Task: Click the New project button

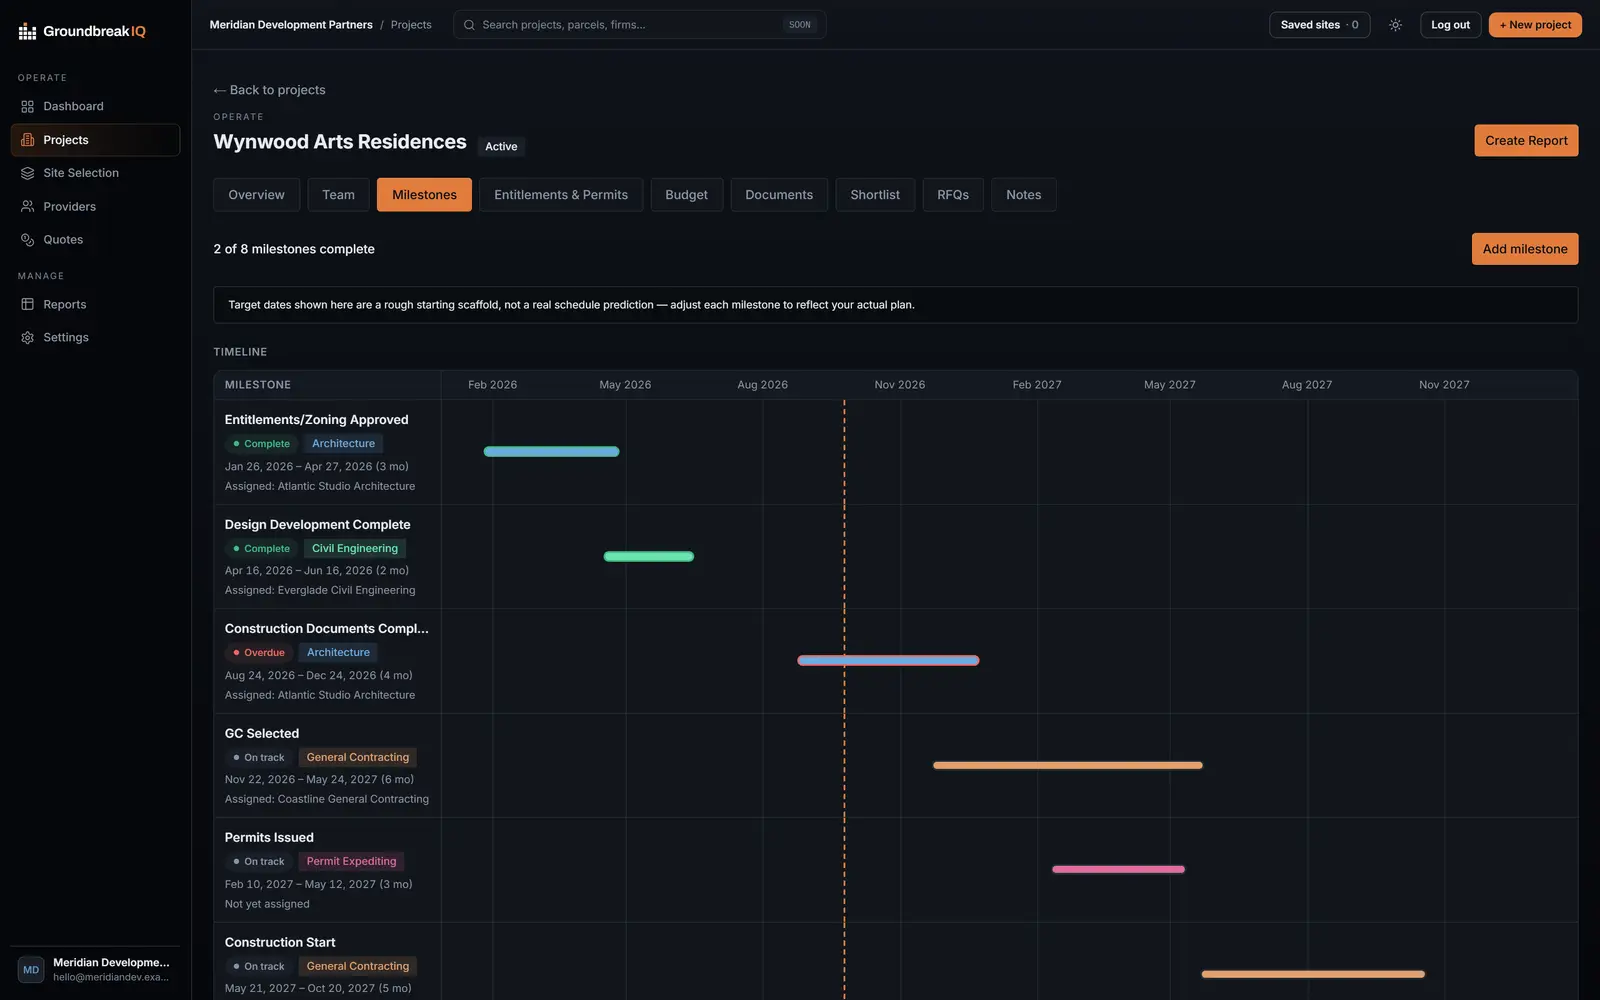Action: (1535, 25)
